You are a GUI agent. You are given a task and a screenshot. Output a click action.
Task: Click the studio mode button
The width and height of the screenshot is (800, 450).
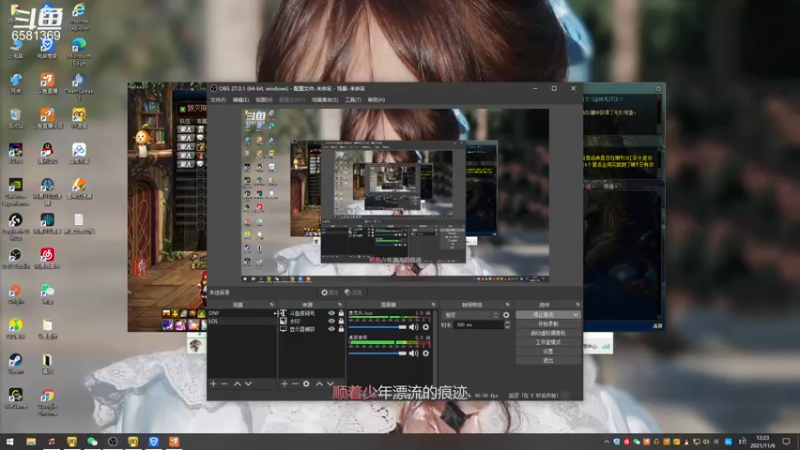tap(548, 342)
